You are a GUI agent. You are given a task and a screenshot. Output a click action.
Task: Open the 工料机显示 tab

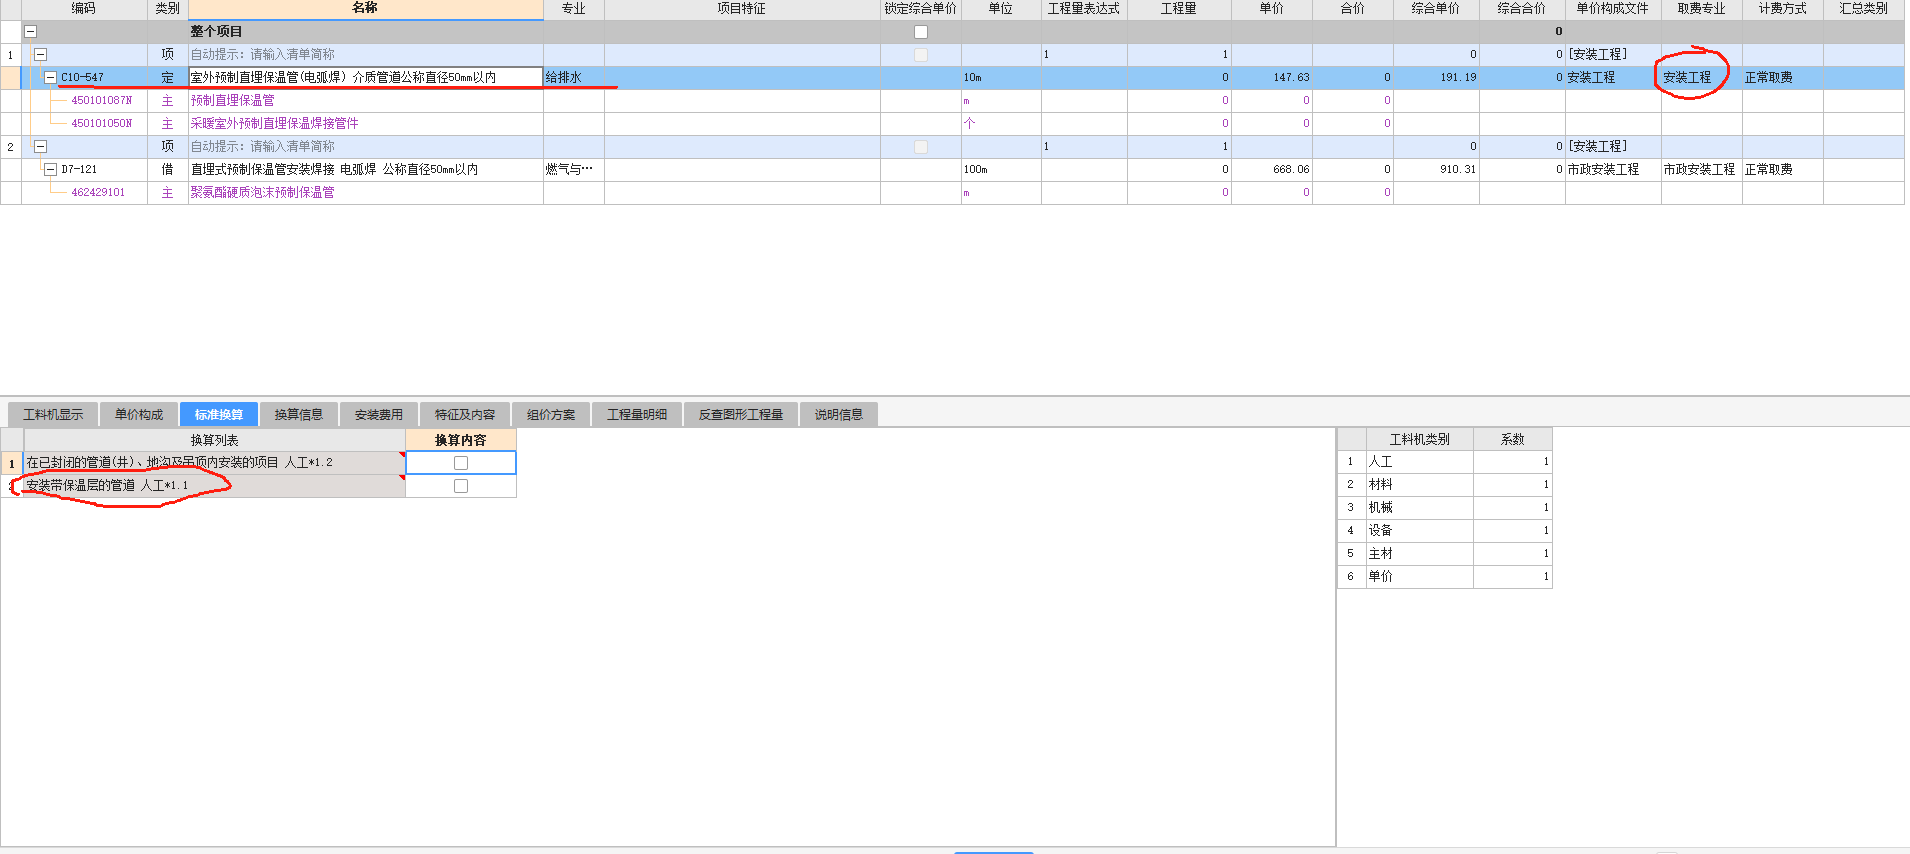tap(53, 414)
